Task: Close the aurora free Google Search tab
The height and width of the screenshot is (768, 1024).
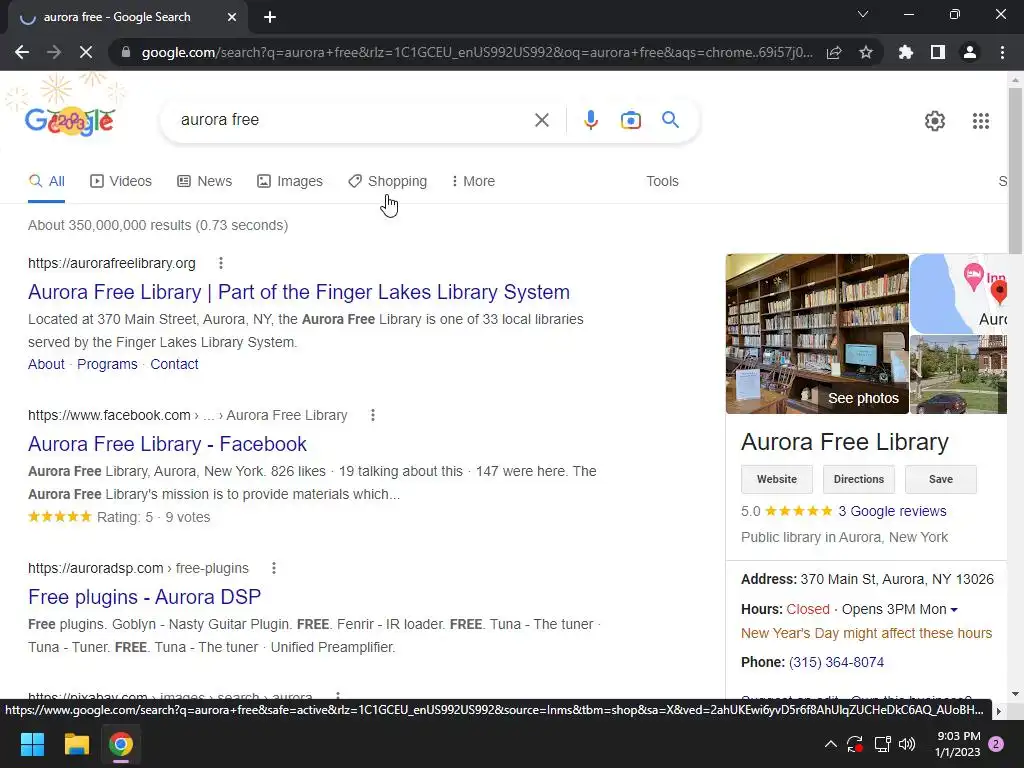Action: (x=232, y=17)
